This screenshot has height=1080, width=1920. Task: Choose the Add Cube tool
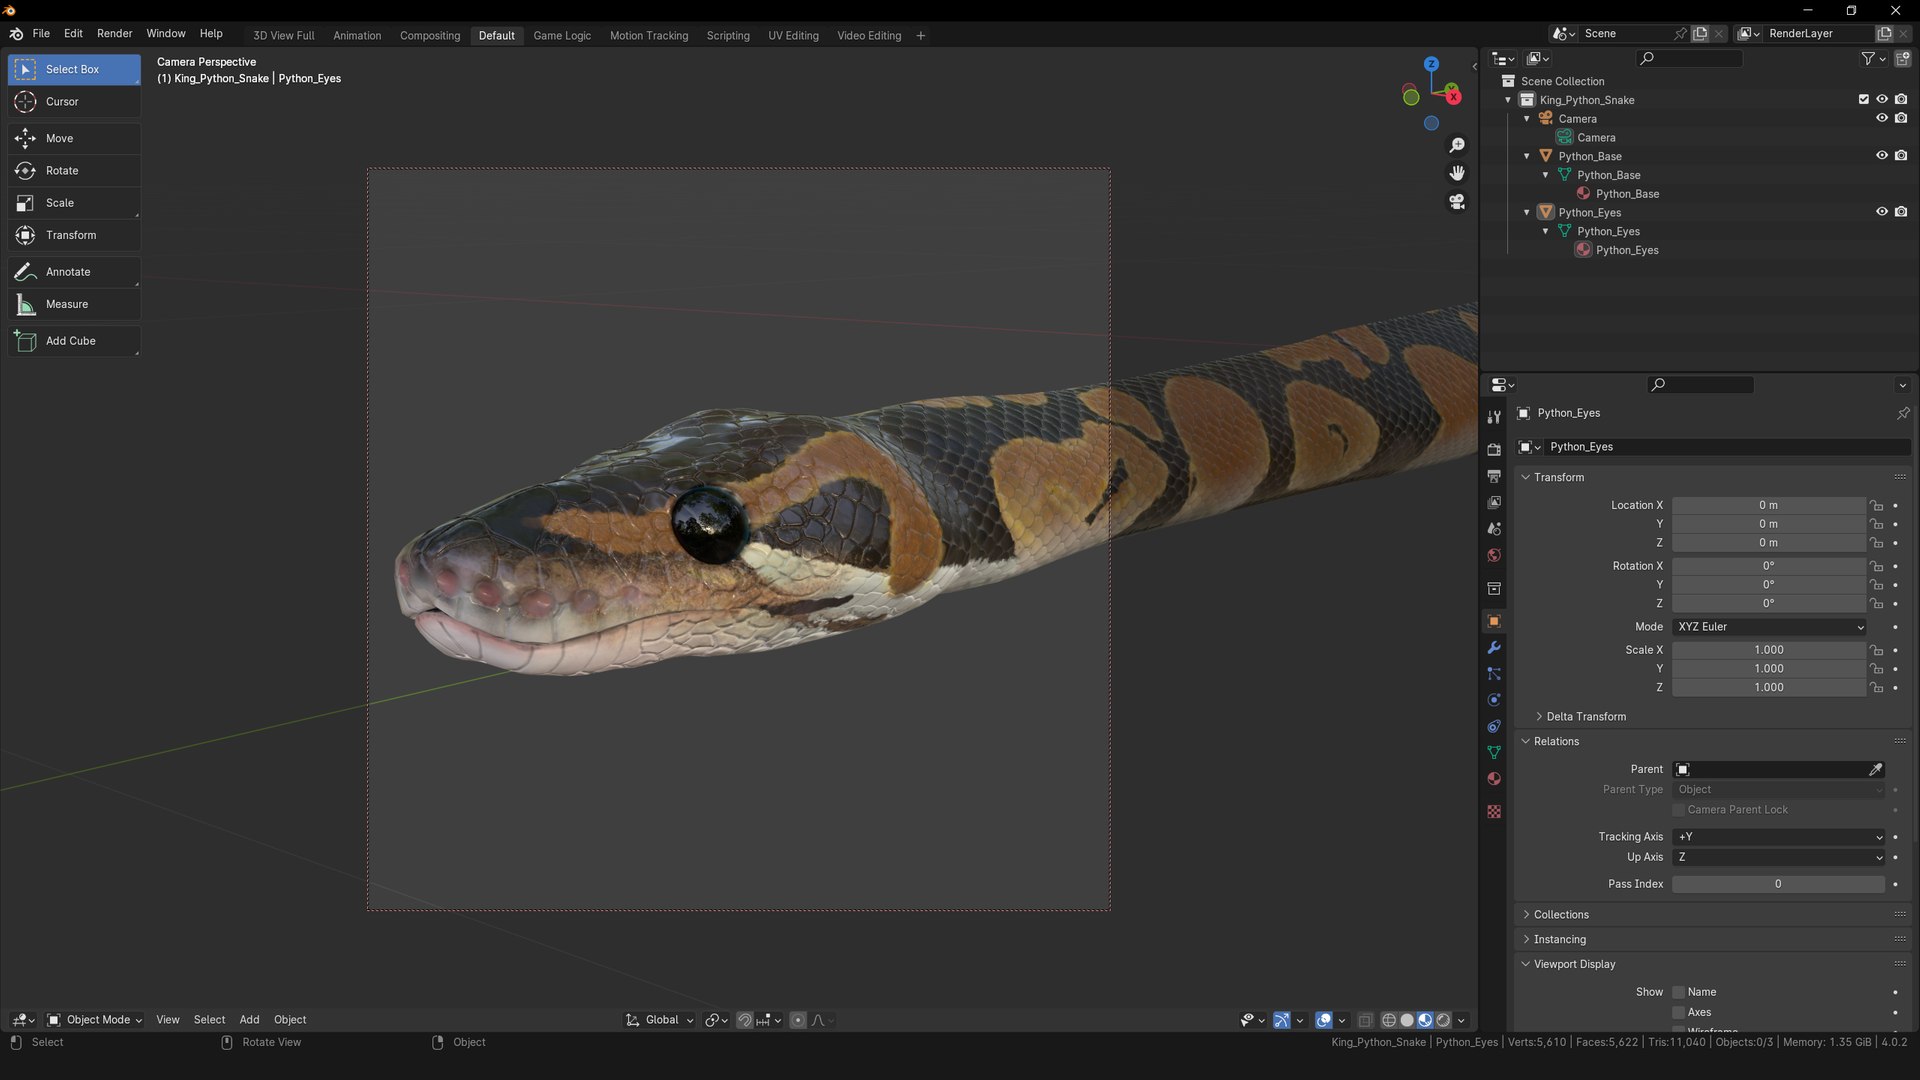click(x=70, y=341)
